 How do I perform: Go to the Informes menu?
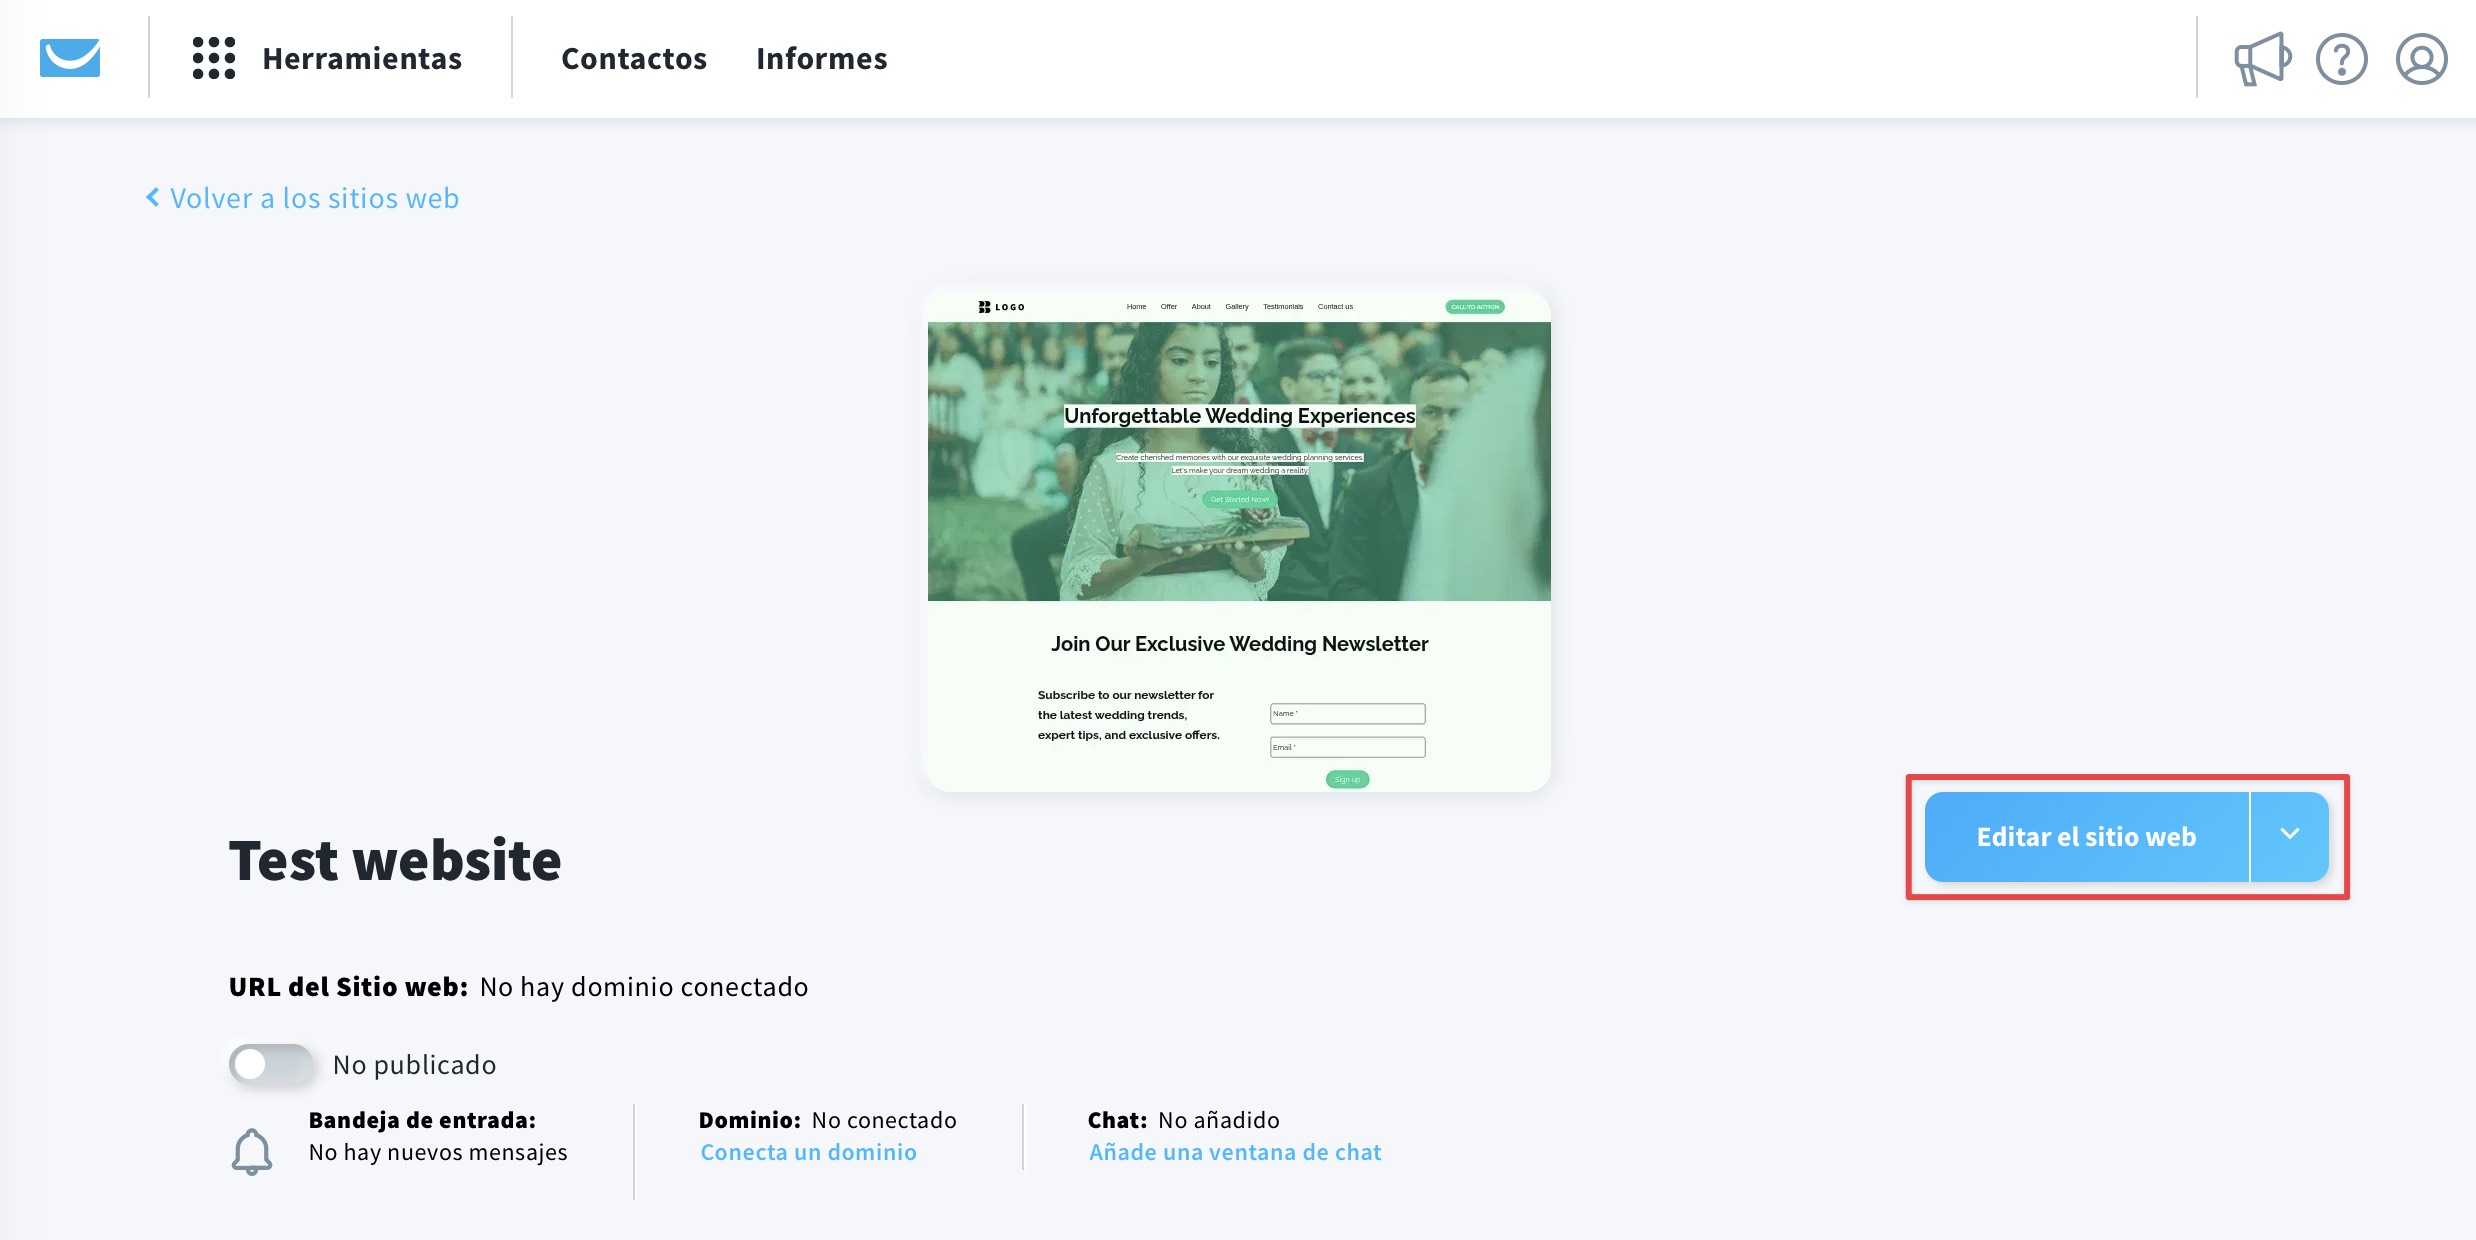pos(821,59)
